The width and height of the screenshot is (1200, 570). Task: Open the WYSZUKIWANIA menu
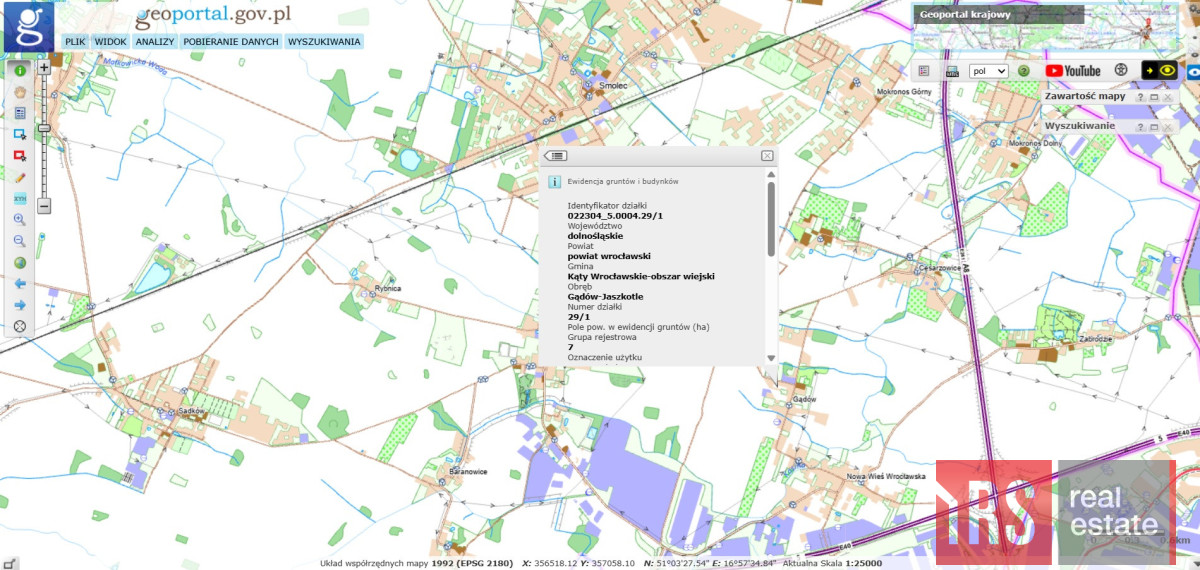coord(324,42)
